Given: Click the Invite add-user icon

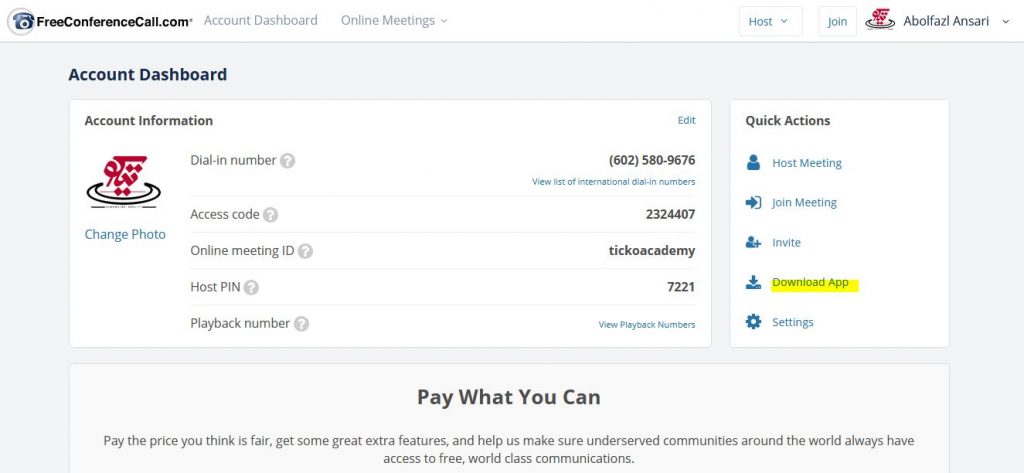Looking at the screenshot, I should pyautogui.click(x=753, y=242).
